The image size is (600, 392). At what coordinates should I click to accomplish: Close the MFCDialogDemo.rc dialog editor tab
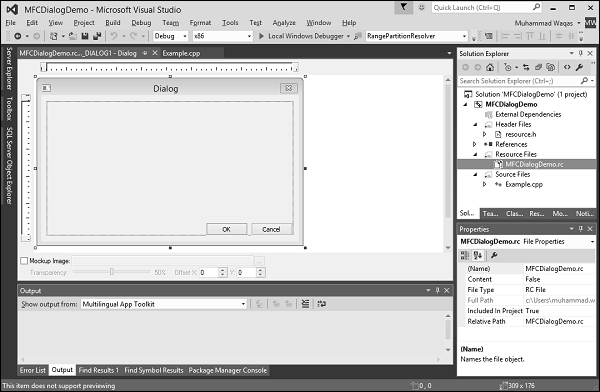click(155, 53)
